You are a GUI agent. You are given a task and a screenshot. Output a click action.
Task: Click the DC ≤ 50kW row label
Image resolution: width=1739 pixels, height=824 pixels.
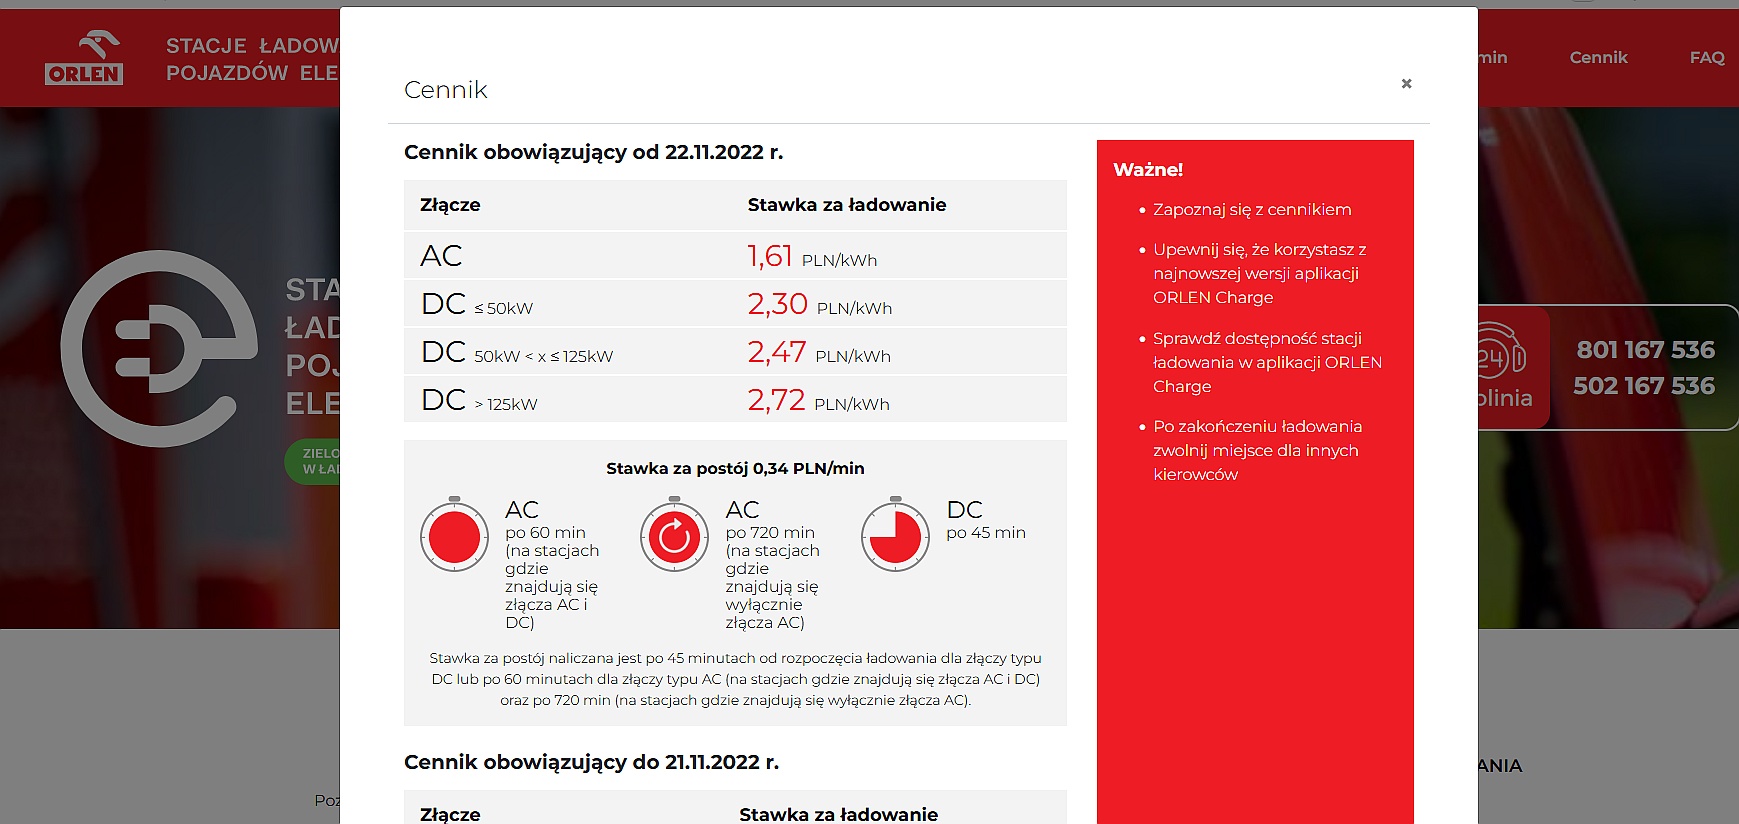pyautogui.click(x=477, y=304)
